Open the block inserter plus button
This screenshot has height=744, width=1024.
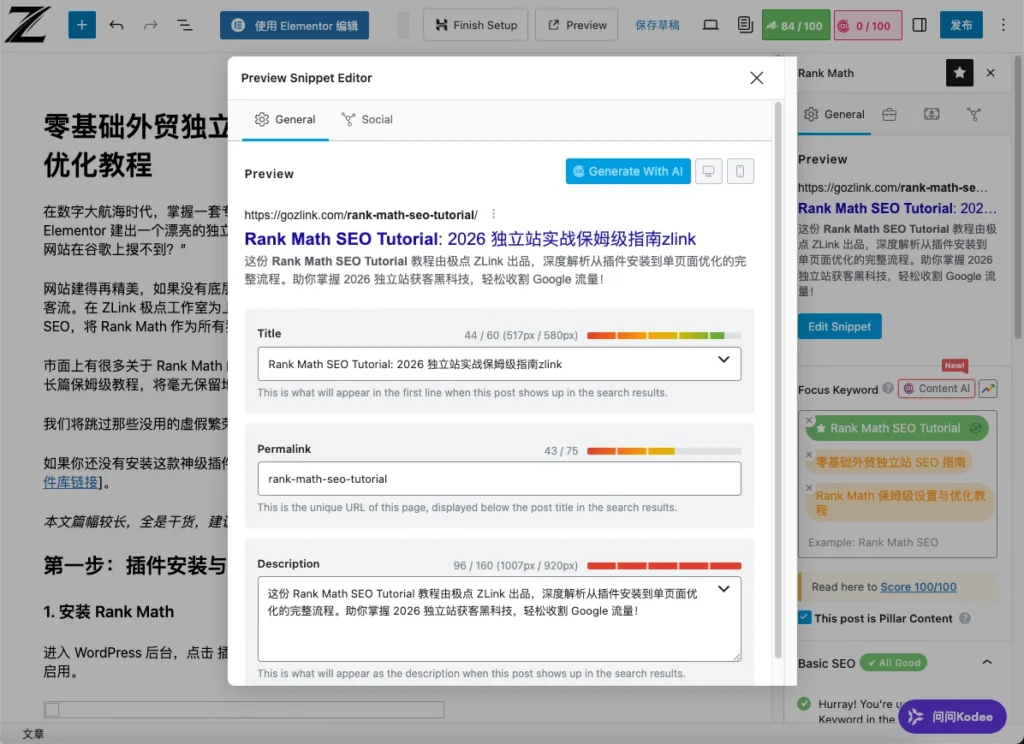point(82,25)
